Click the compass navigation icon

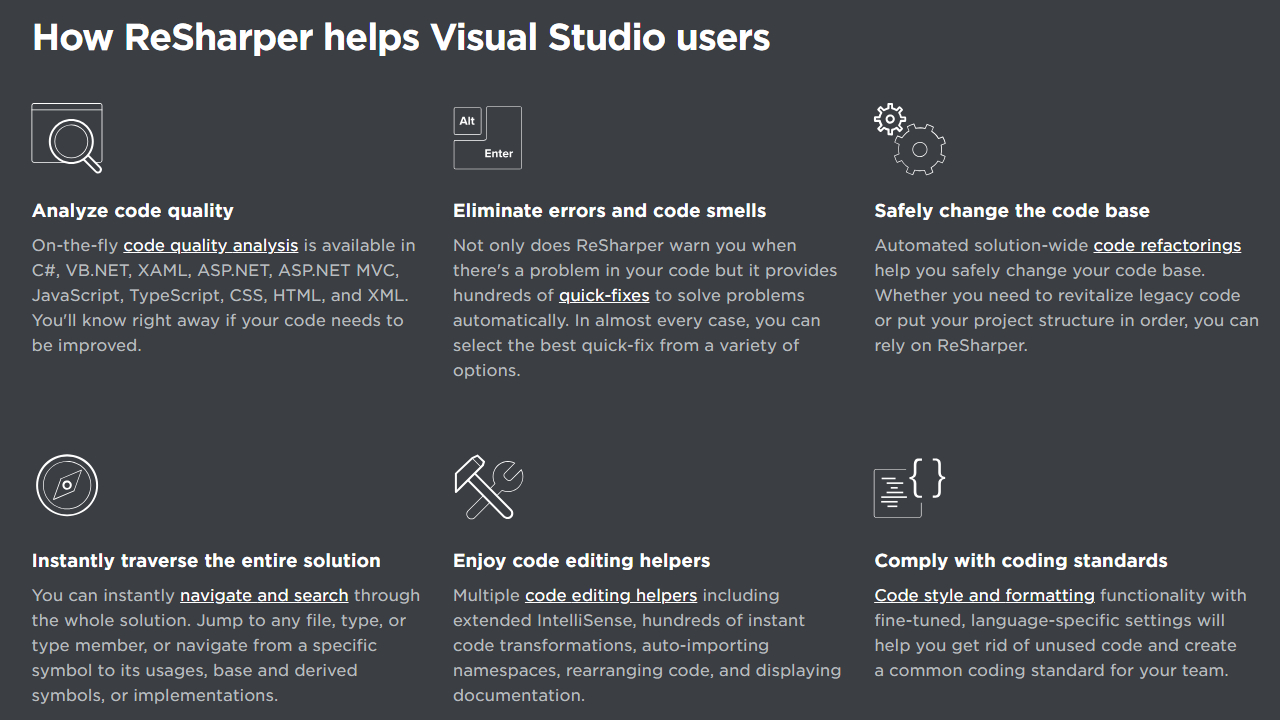click(x=67, y=486)
